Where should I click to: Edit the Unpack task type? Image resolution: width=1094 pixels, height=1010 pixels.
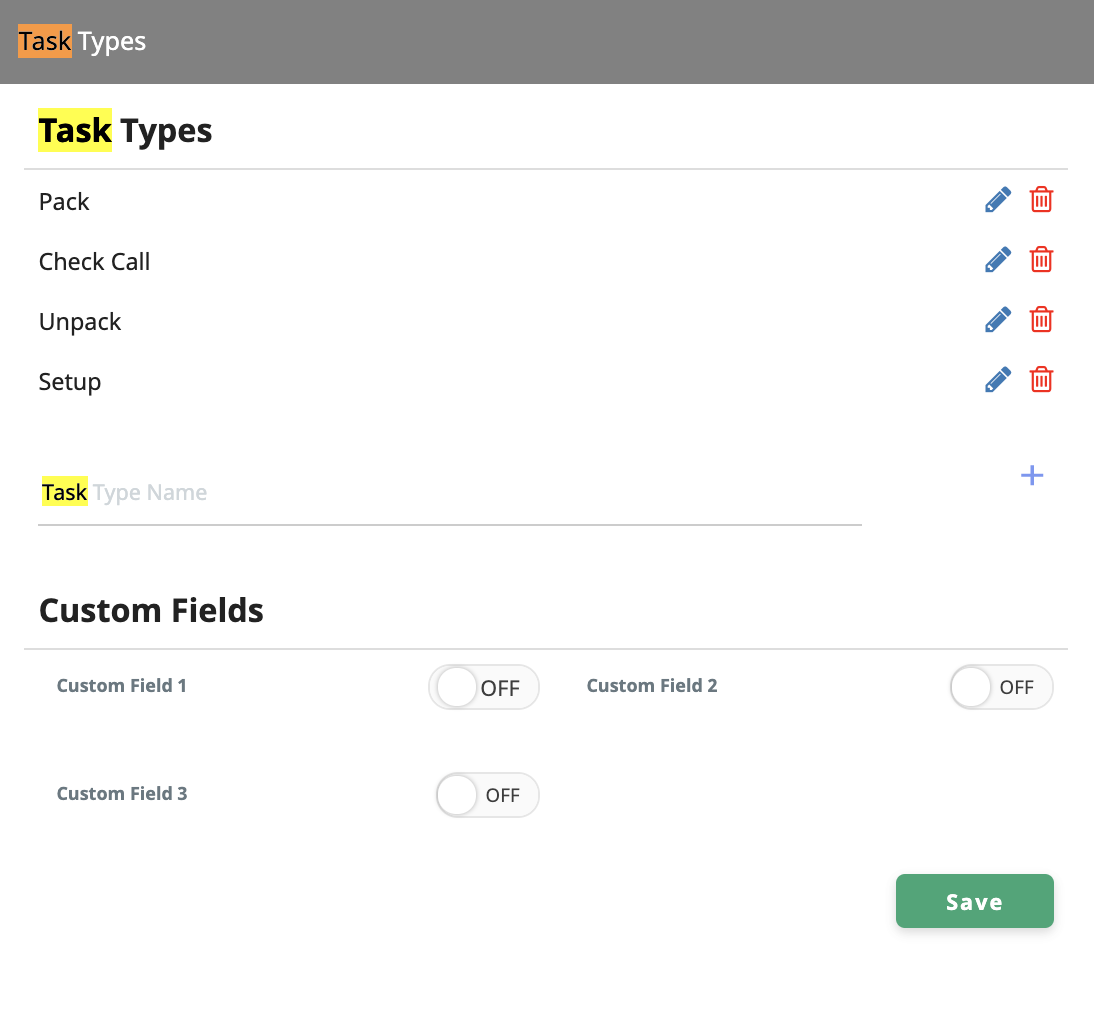coord(998,320)
